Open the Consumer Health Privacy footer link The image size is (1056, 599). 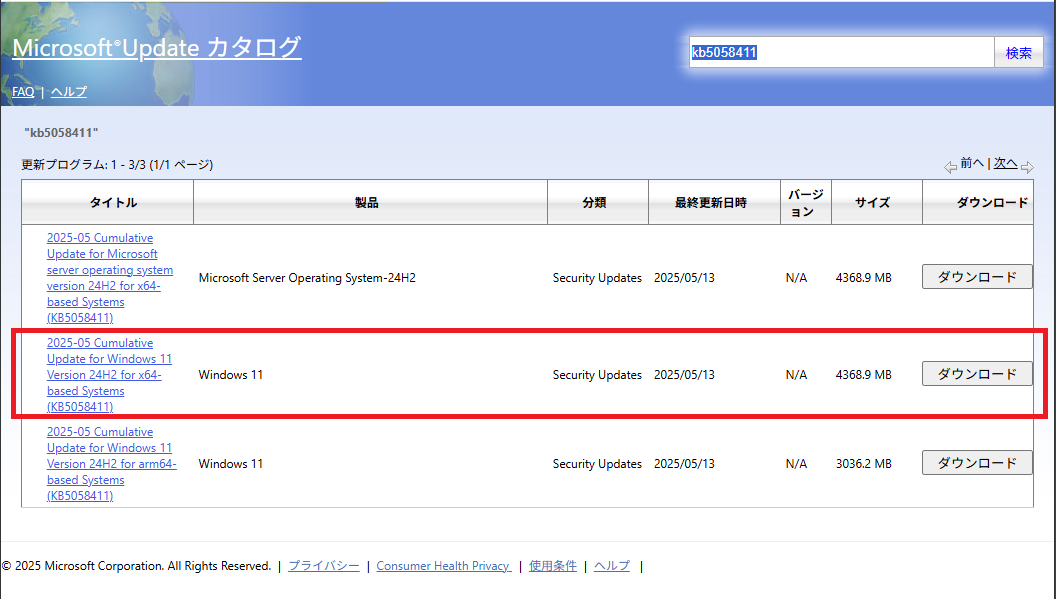443,565
